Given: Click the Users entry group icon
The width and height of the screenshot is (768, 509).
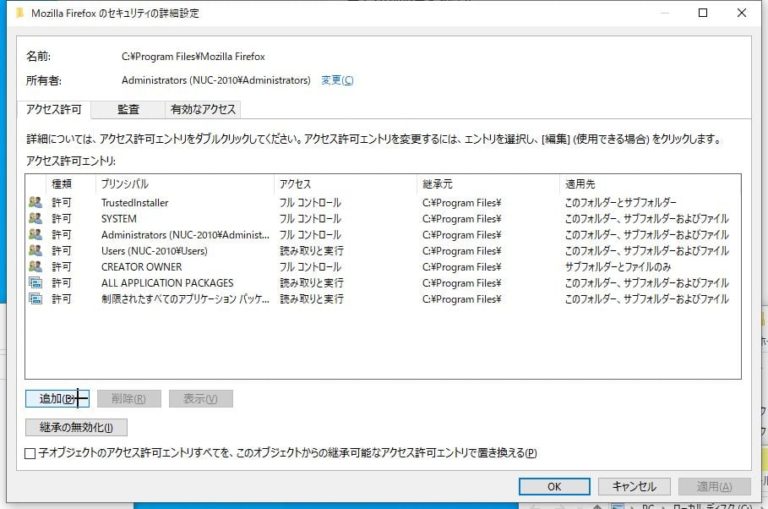Looking at the screenshot, I should point(35,250).
